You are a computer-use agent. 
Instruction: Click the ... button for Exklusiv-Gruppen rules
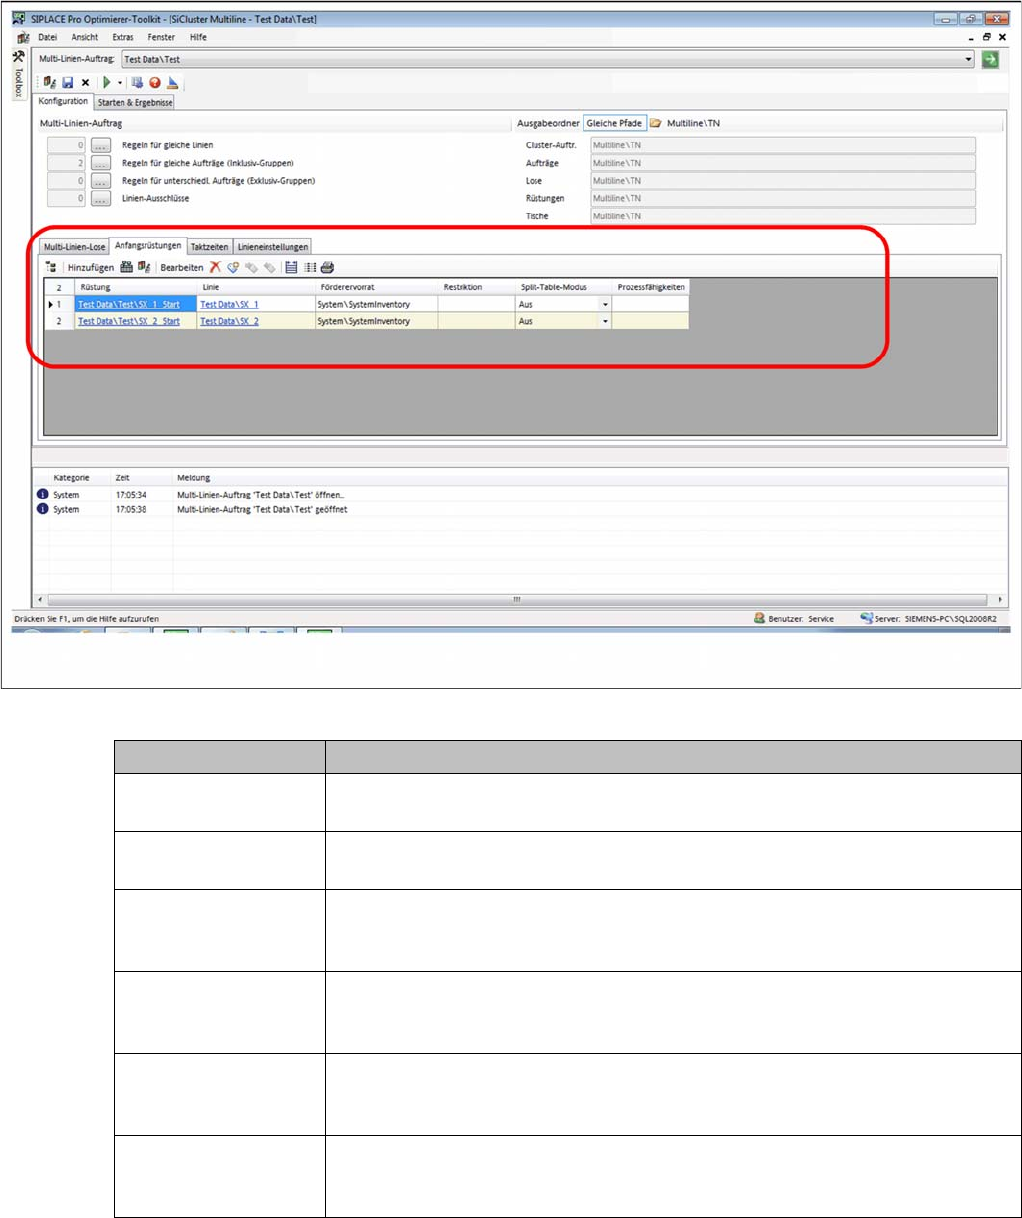(100, 181)
